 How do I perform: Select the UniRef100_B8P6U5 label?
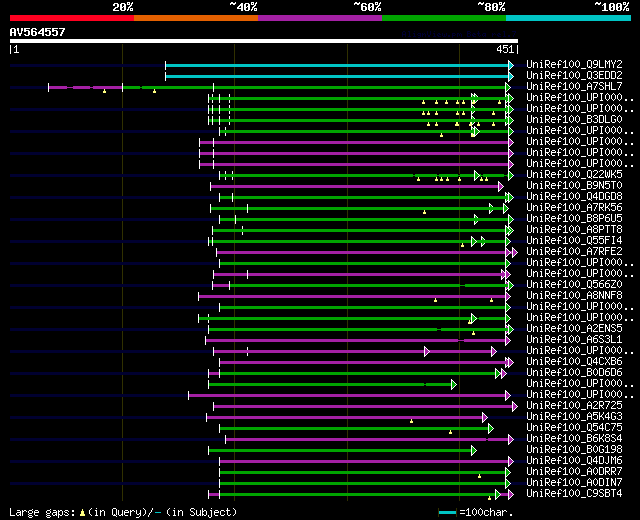574,219
